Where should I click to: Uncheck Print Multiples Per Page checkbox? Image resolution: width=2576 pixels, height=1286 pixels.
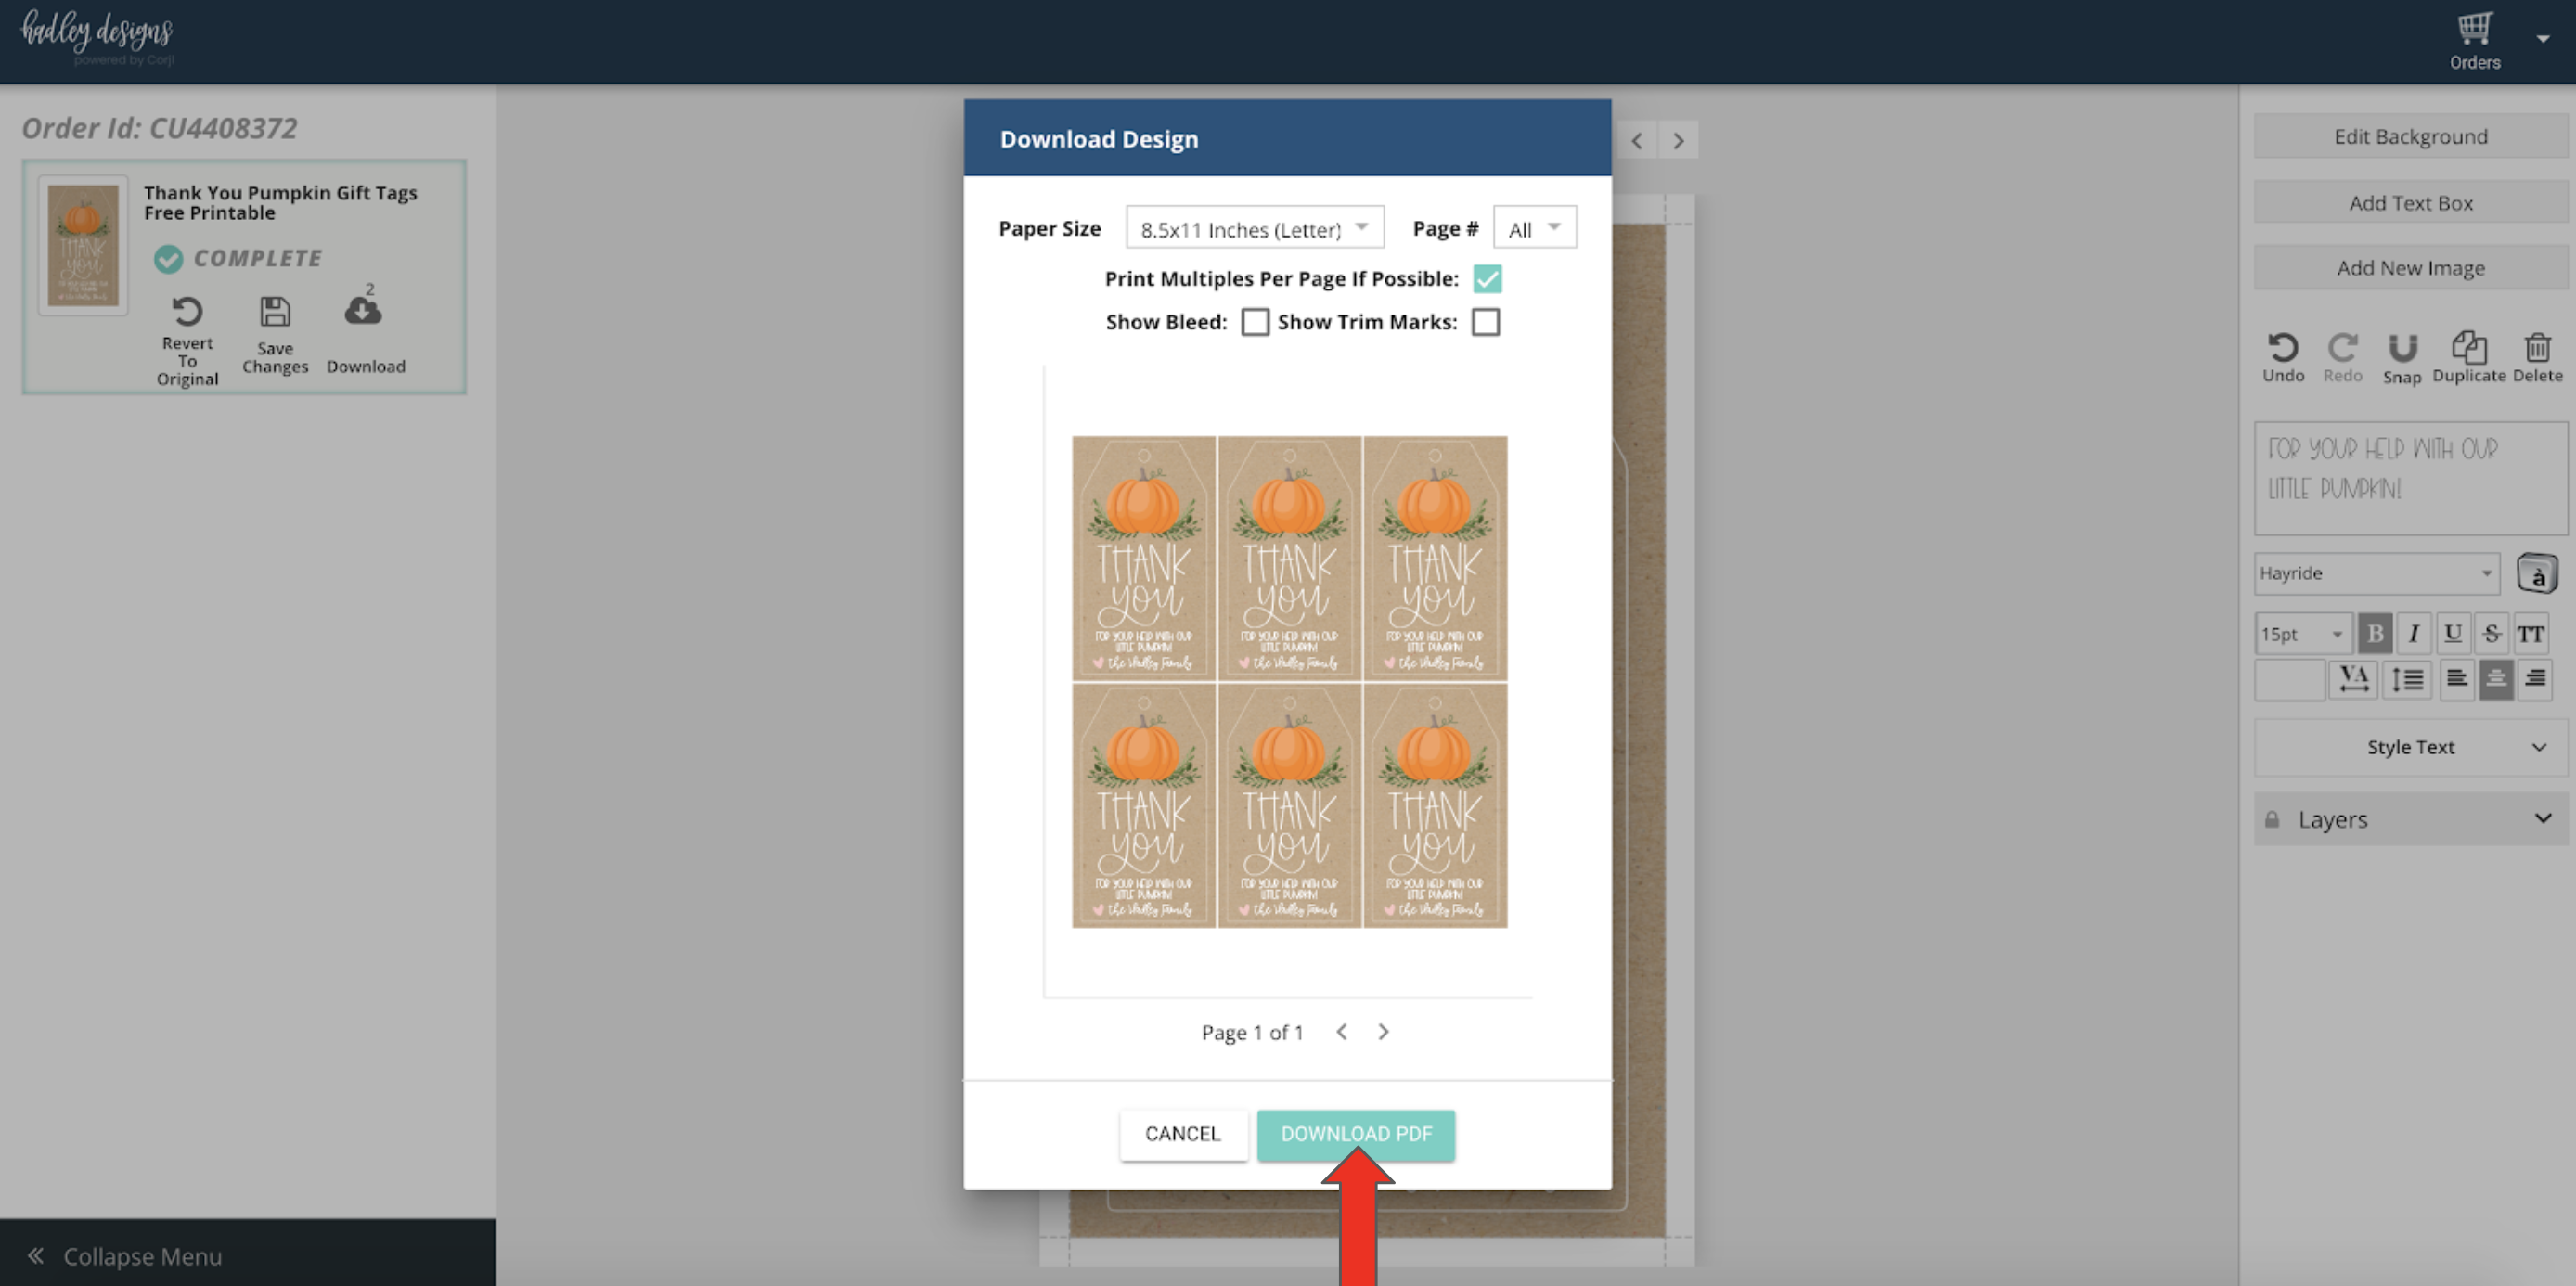coord(1487,279)
